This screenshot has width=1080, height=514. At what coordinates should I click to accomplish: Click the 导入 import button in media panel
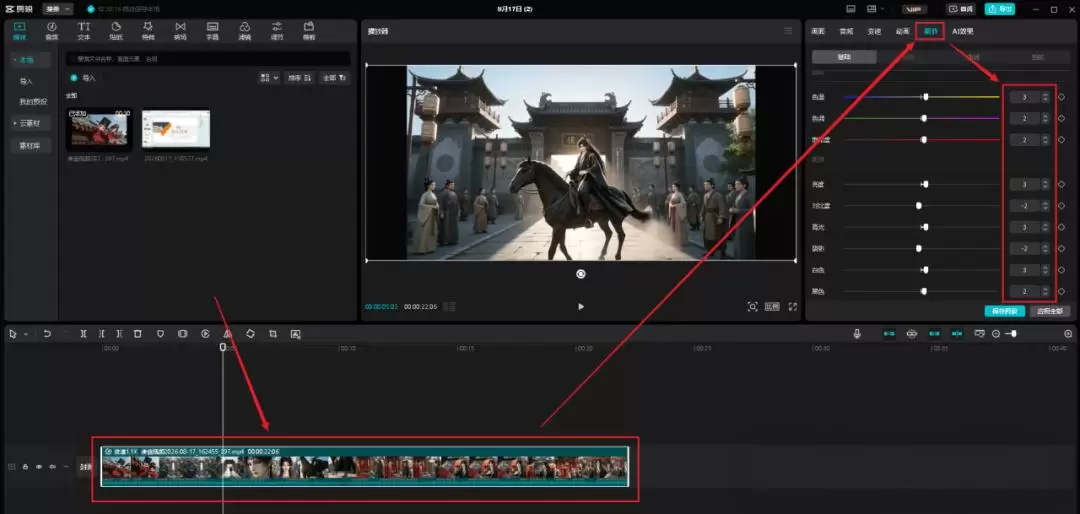[83, 78]
